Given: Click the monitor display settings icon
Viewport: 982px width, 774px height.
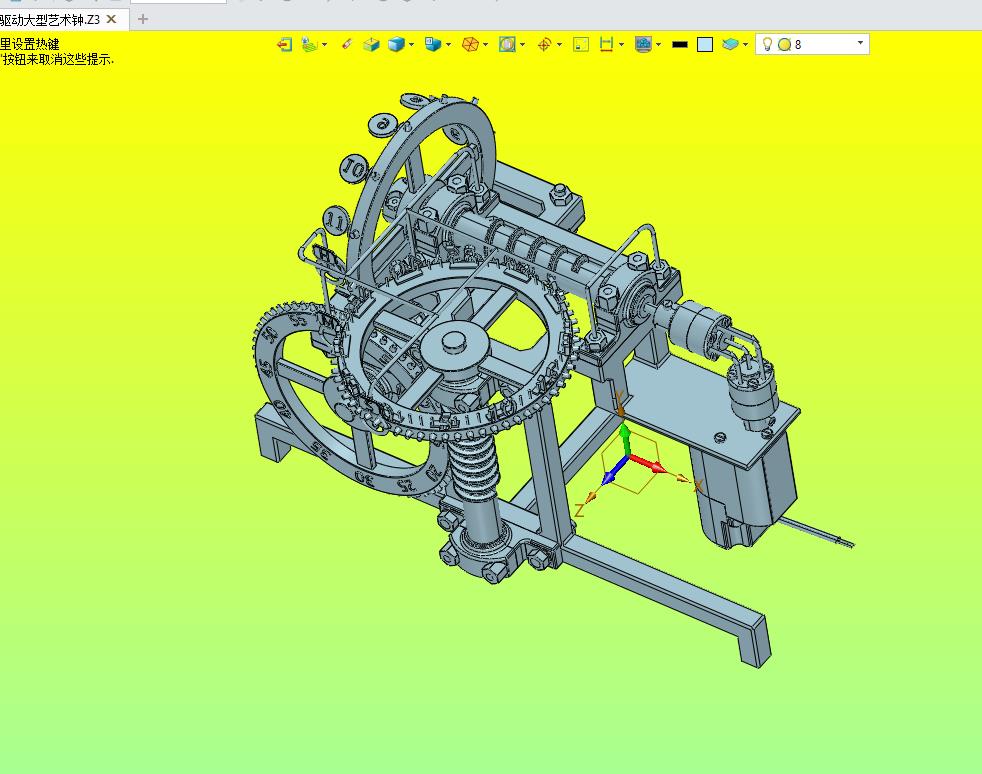Looking at the screenshot, I should tap(643, 44).
